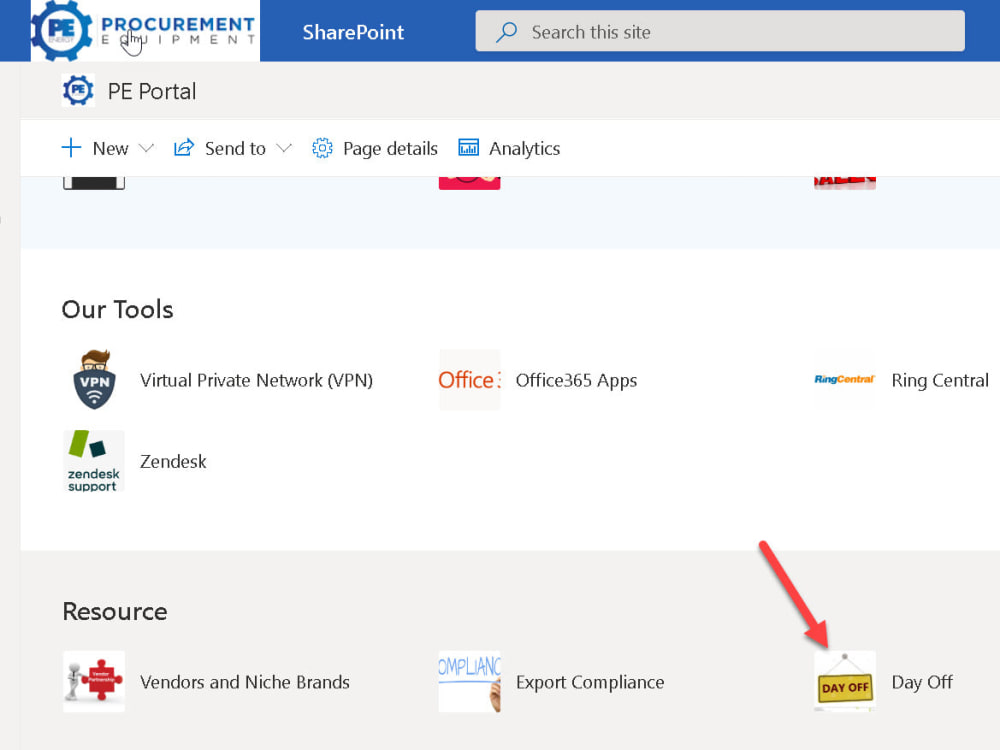Open Analytics

(524, 149)
